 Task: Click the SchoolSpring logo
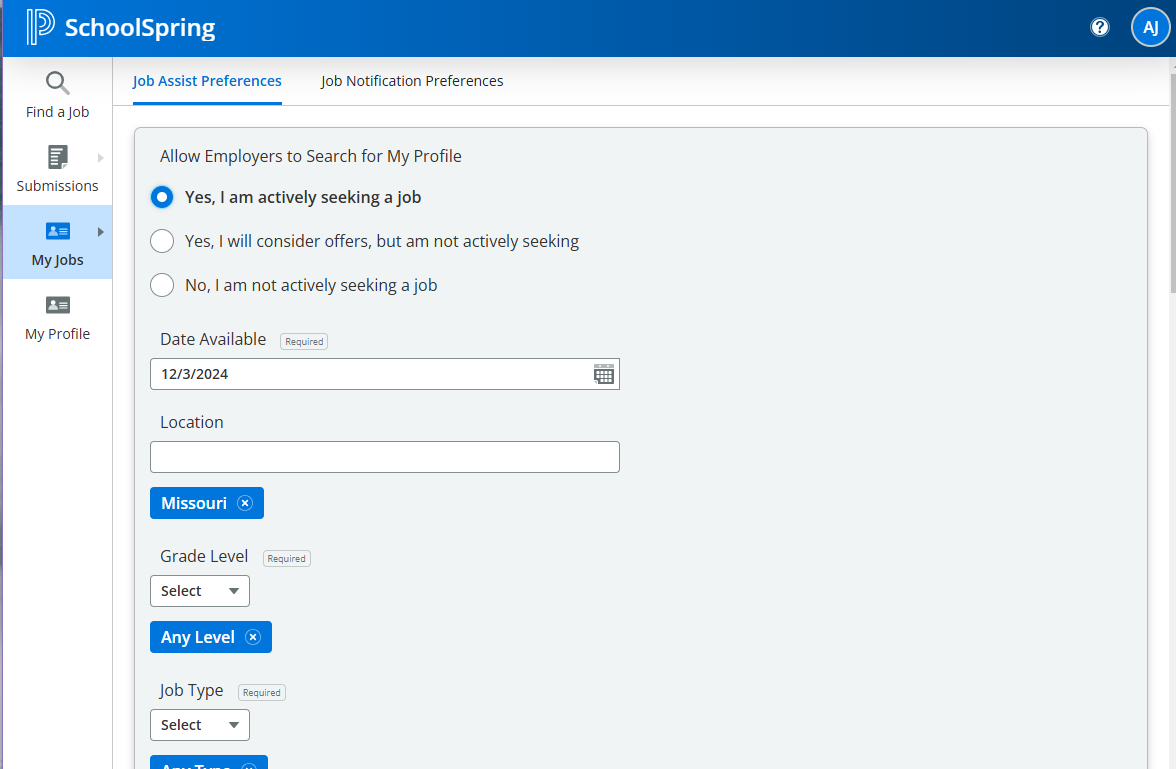120,27
